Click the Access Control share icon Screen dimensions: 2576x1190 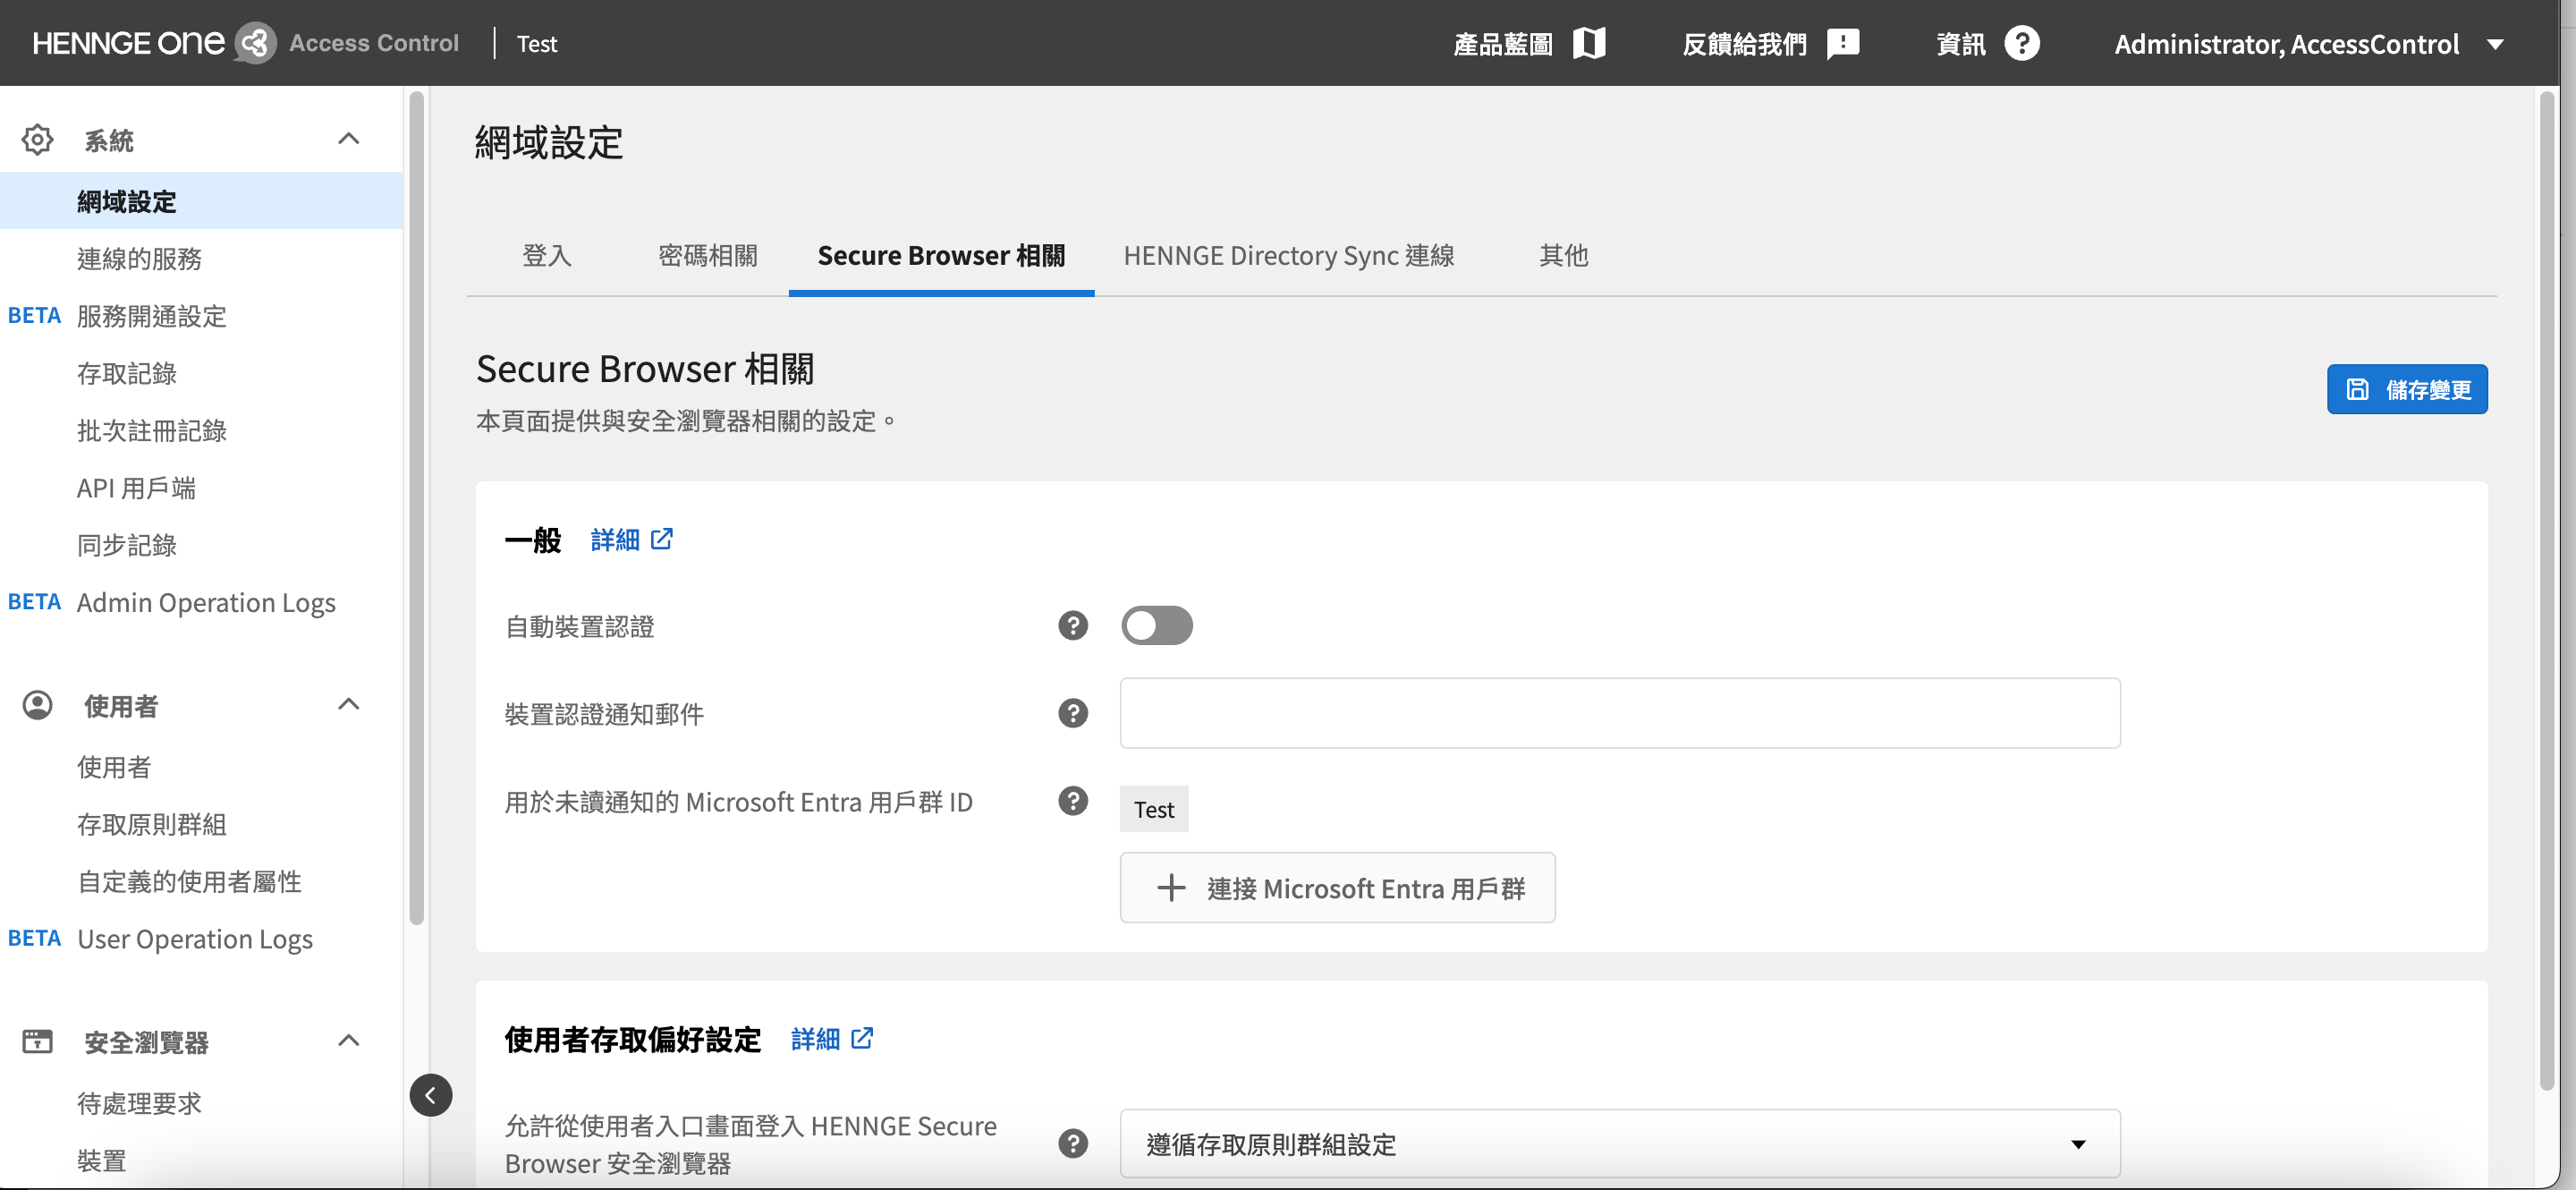255,43
